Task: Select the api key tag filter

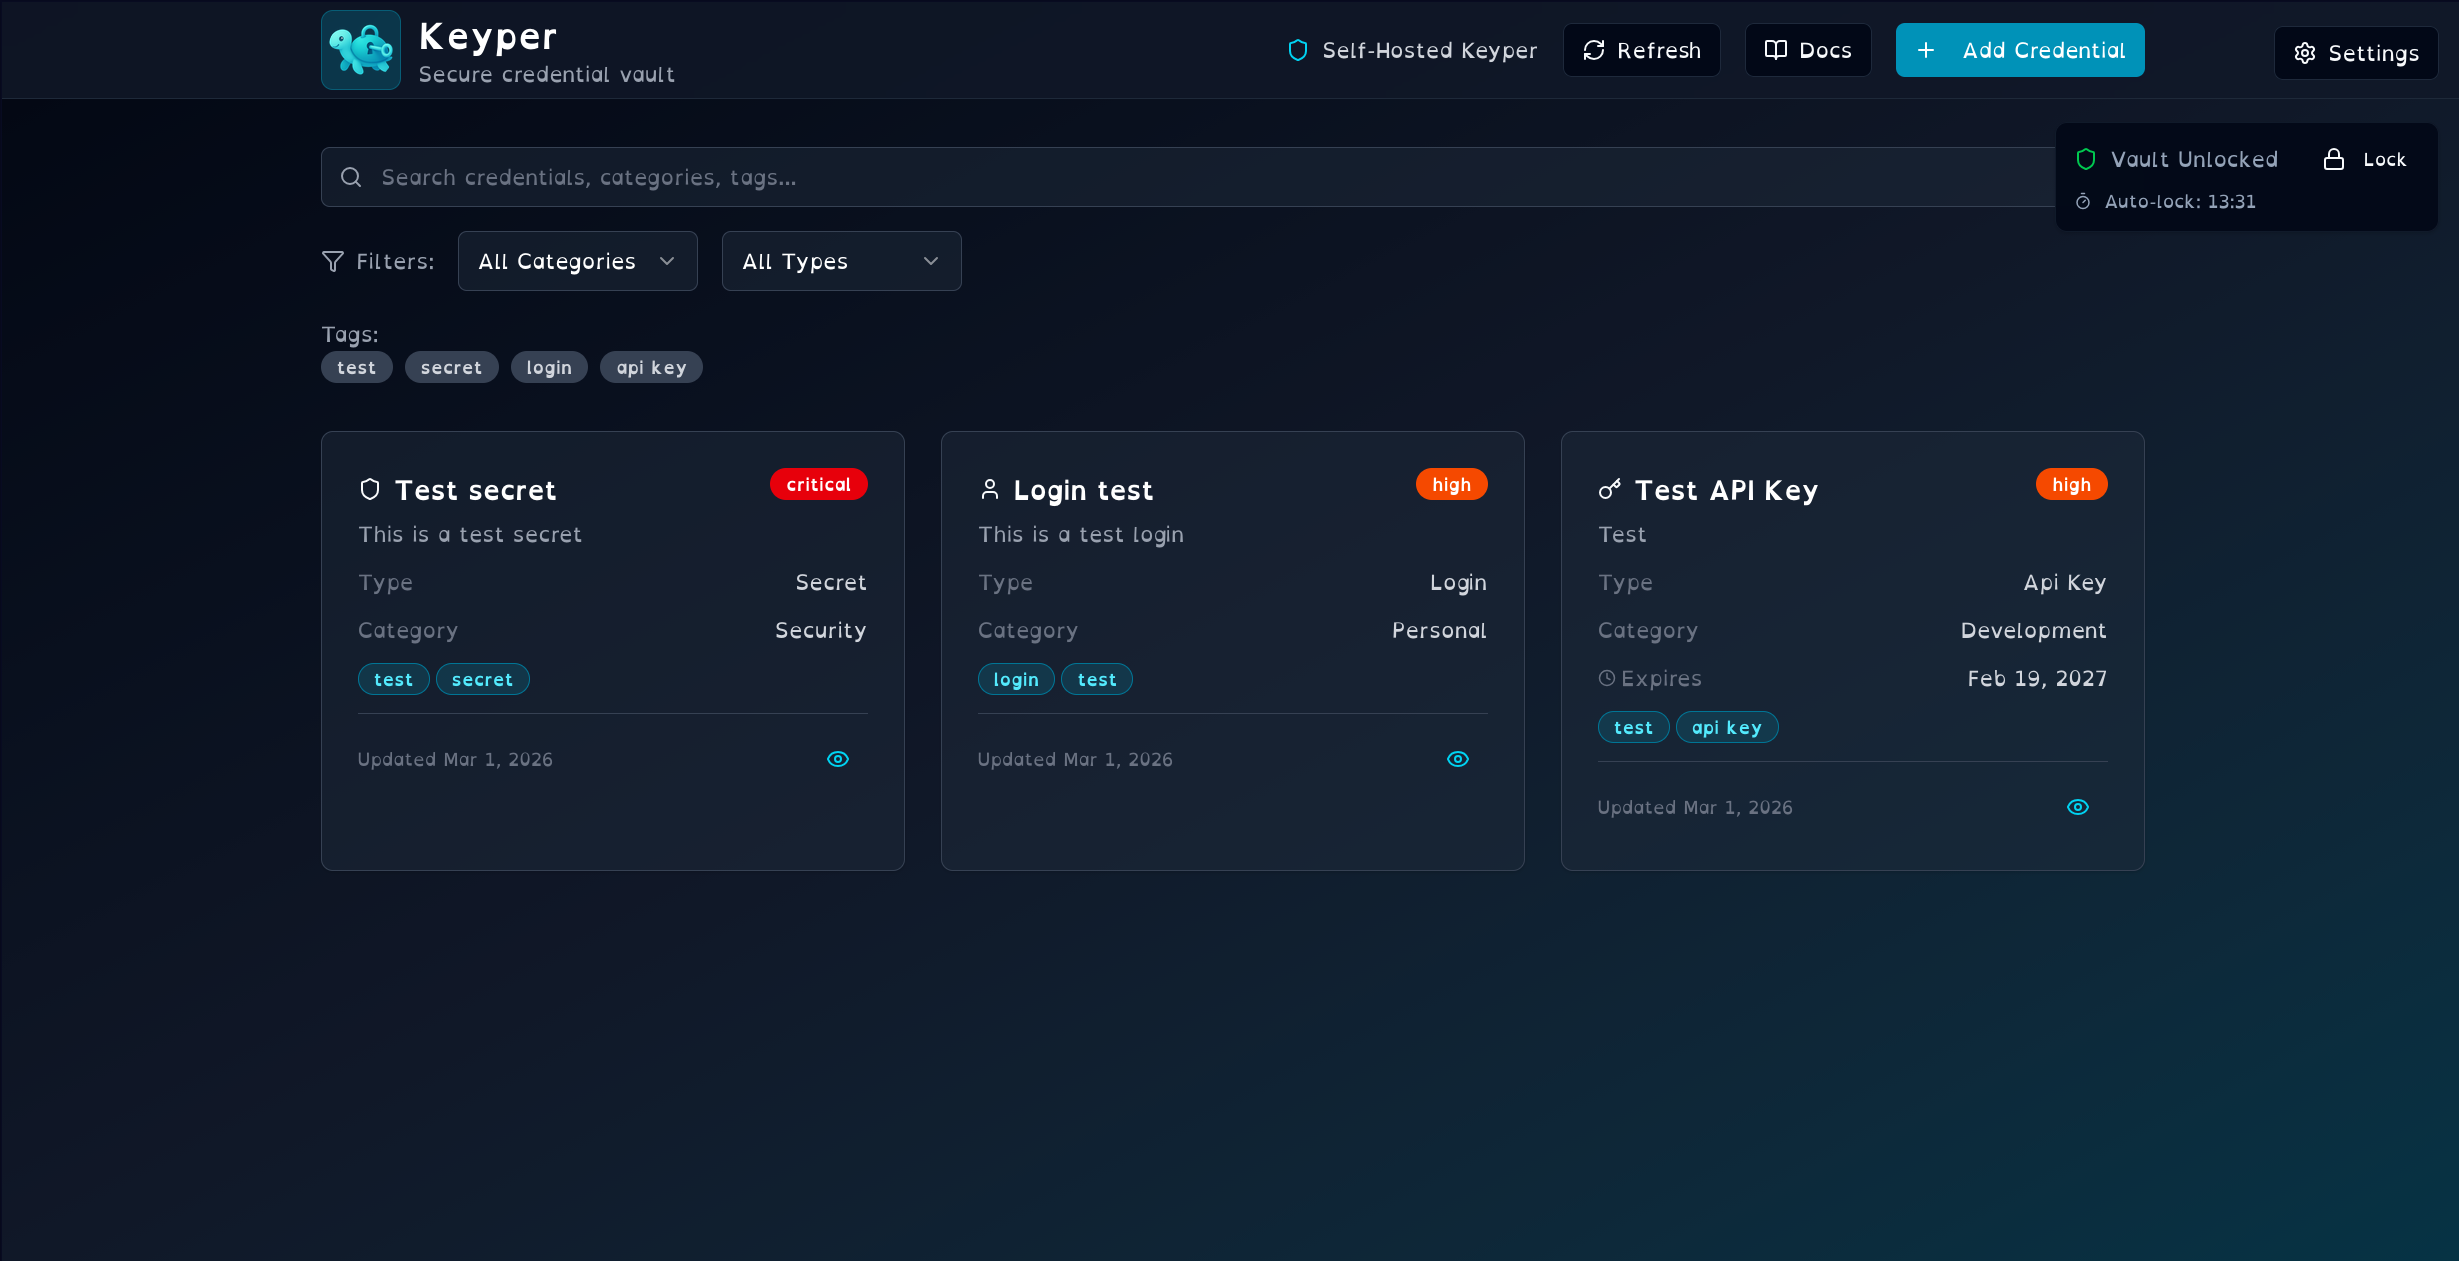Action: [x=651, y=367]
